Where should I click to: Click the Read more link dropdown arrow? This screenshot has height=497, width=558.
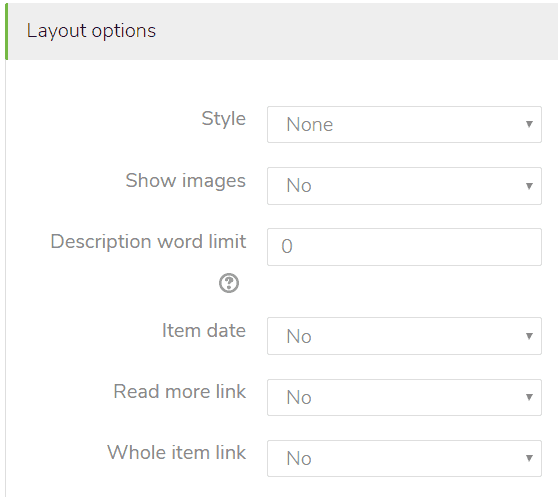point(529,397)
